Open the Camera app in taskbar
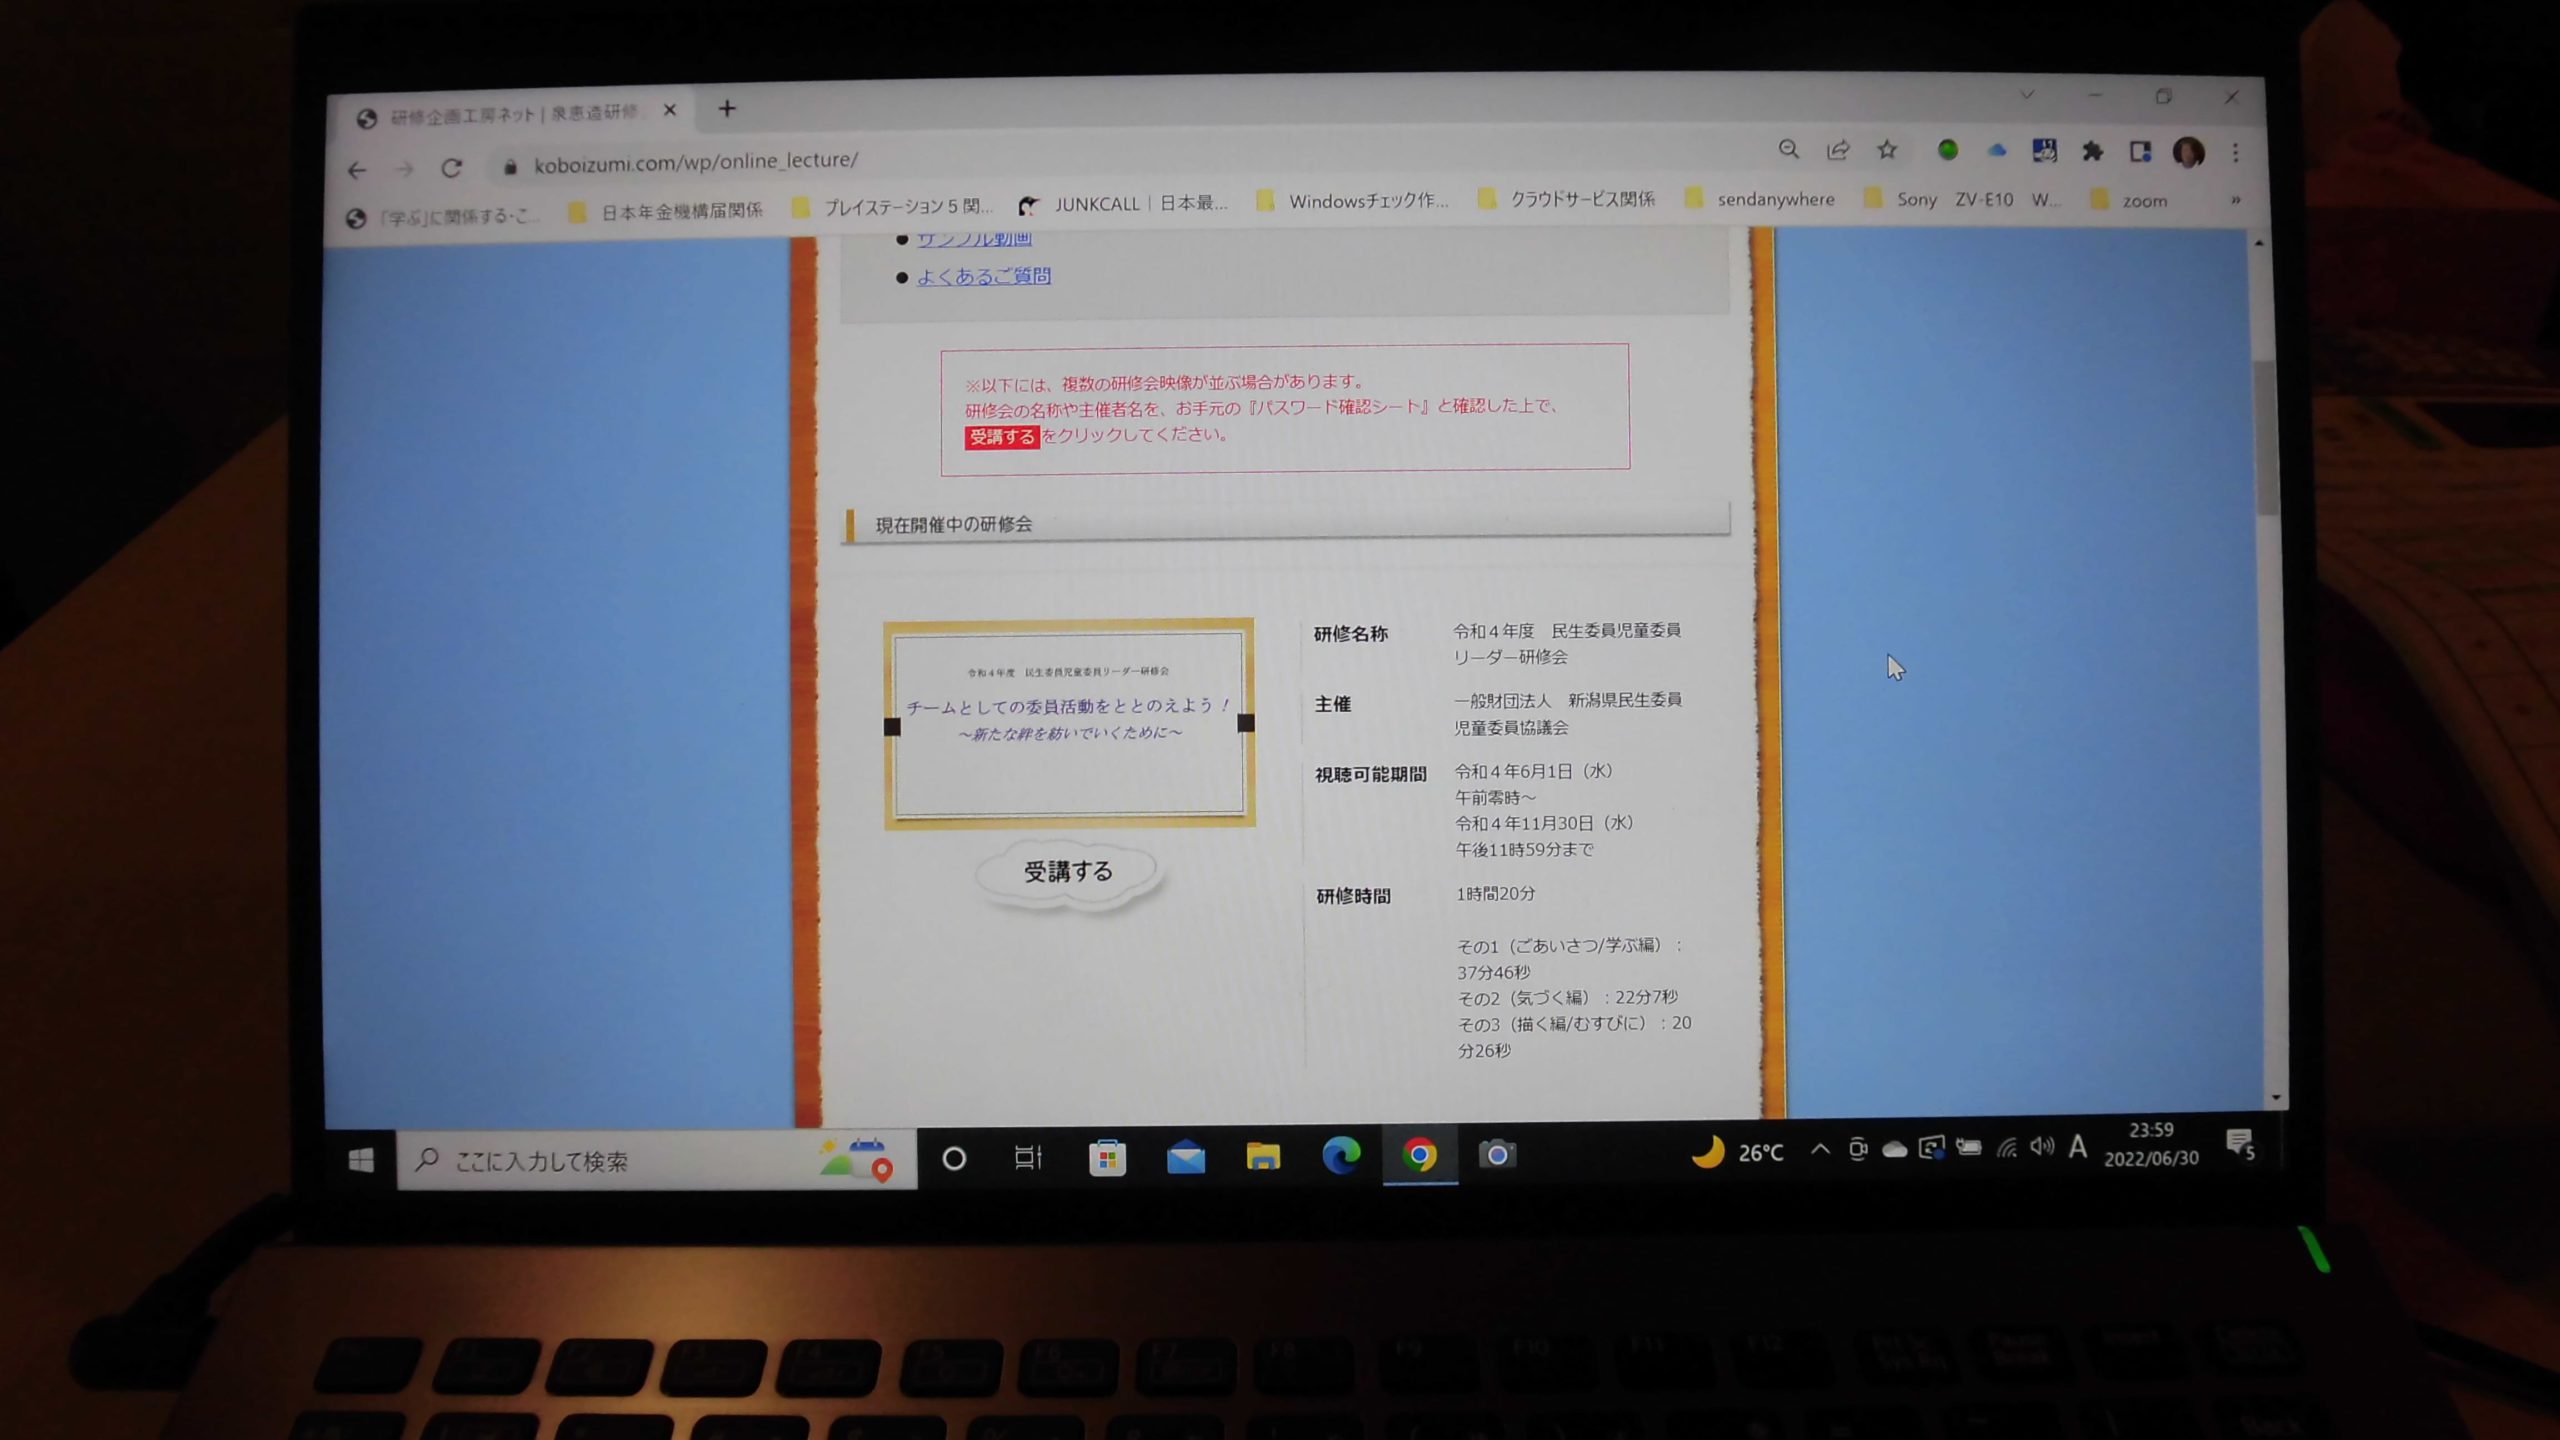Screen dimensions: 2560x1440 (x=1497, y=1154)
